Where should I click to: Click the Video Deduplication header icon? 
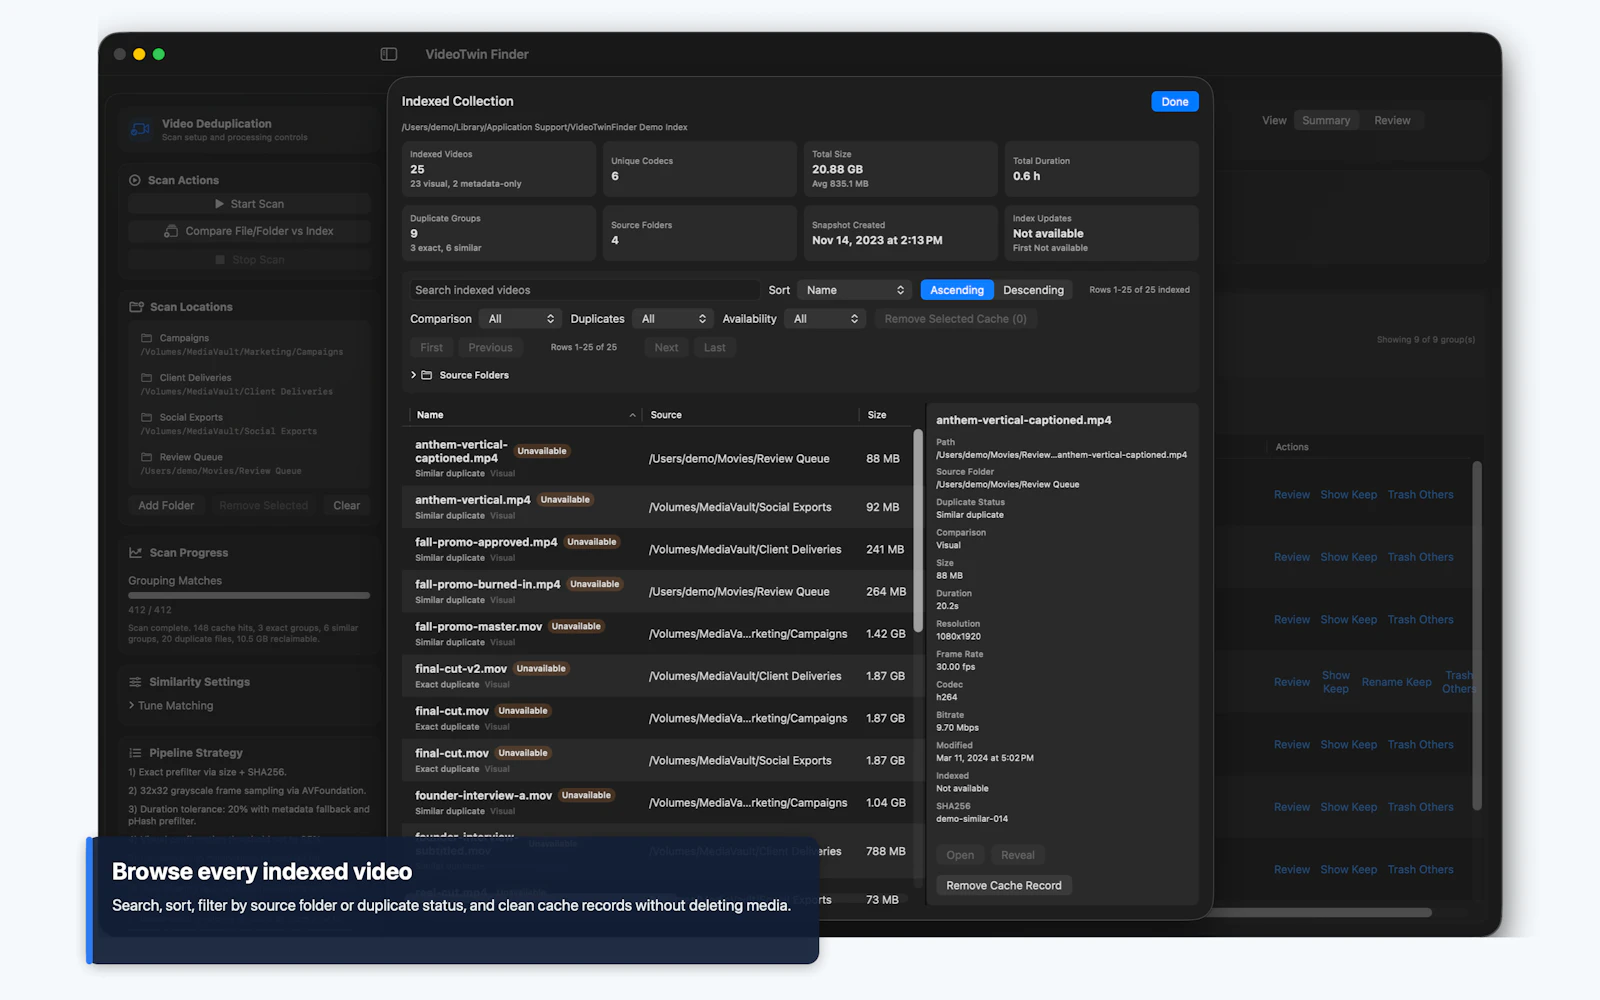[140, 129]
